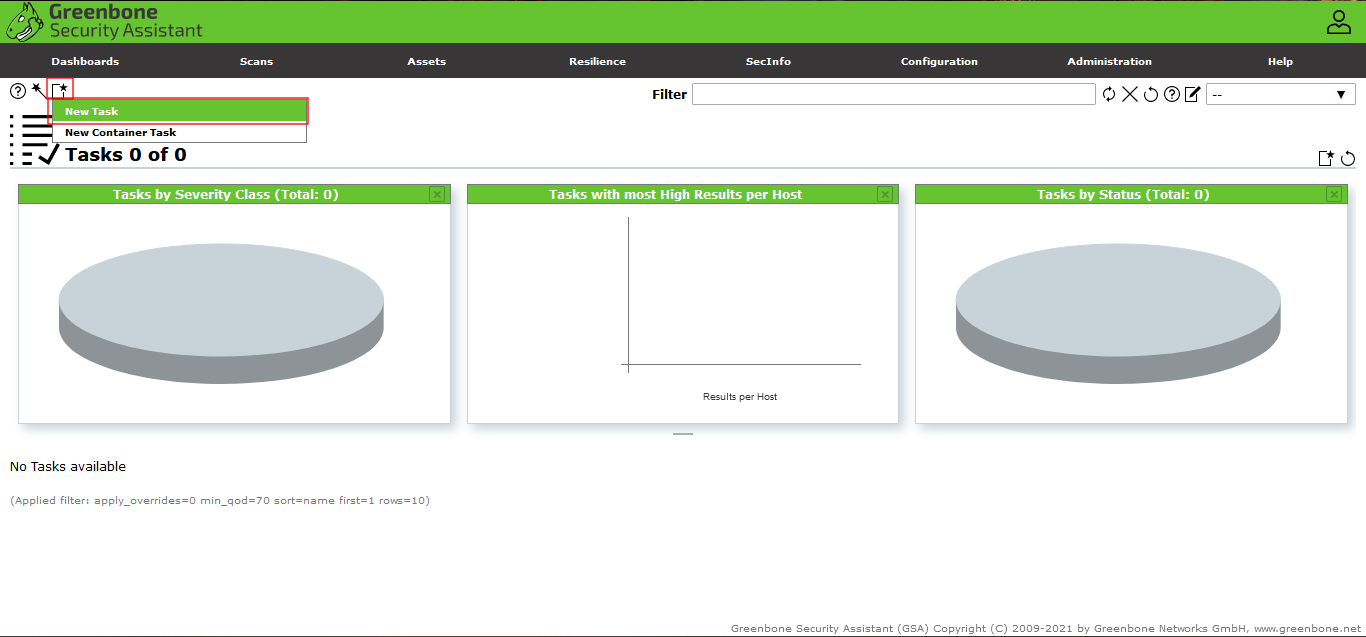Close the Tasks by Status chart
Image resolution: width=1366 pixels, height=637 pixels.
coord(1333,194)
